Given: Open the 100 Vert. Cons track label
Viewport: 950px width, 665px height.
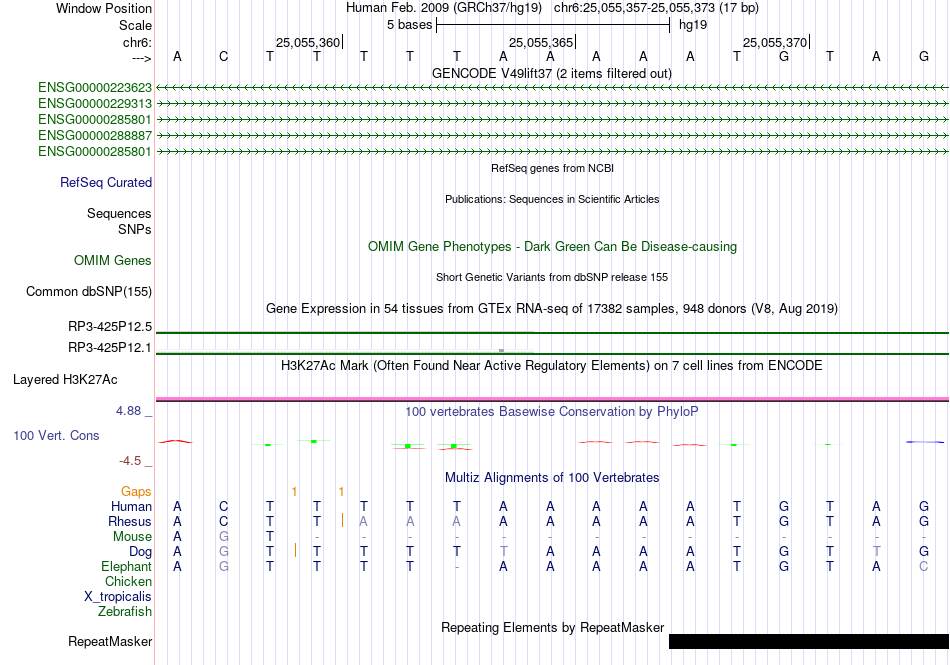Looking at the screenshot, I should (x=56, y=435).
